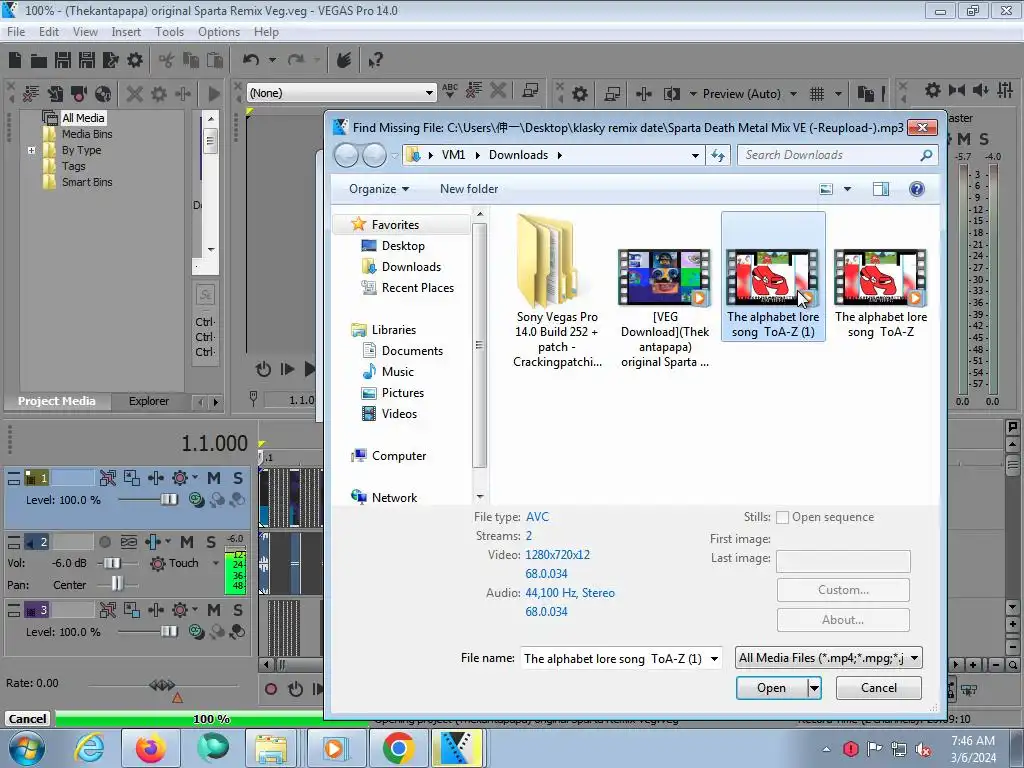Adjust the track 2 Vol slider
This screenshot has height=768, width=1024.
tap(112, 563)
